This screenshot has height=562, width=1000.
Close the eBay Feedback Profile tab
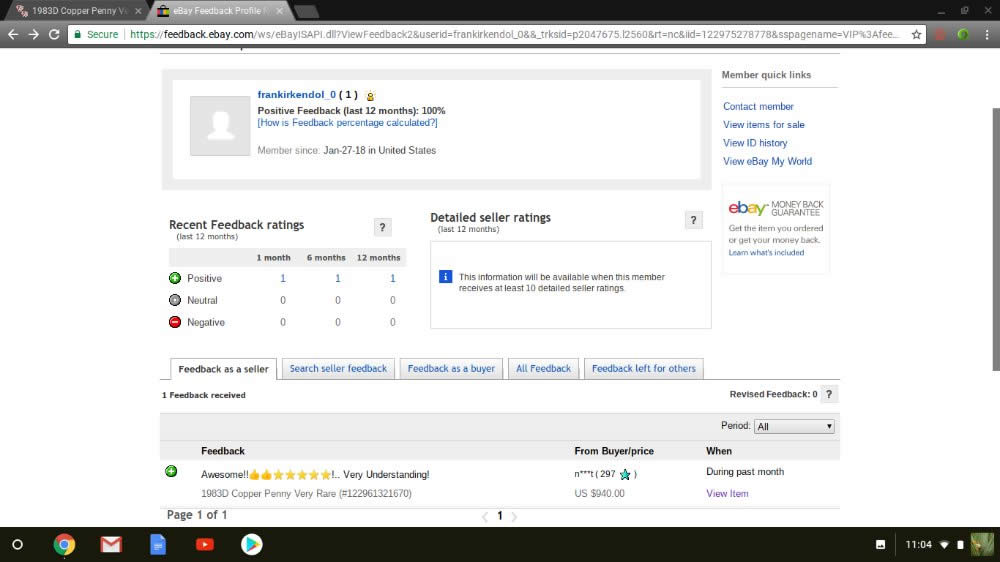click(279, 11)
